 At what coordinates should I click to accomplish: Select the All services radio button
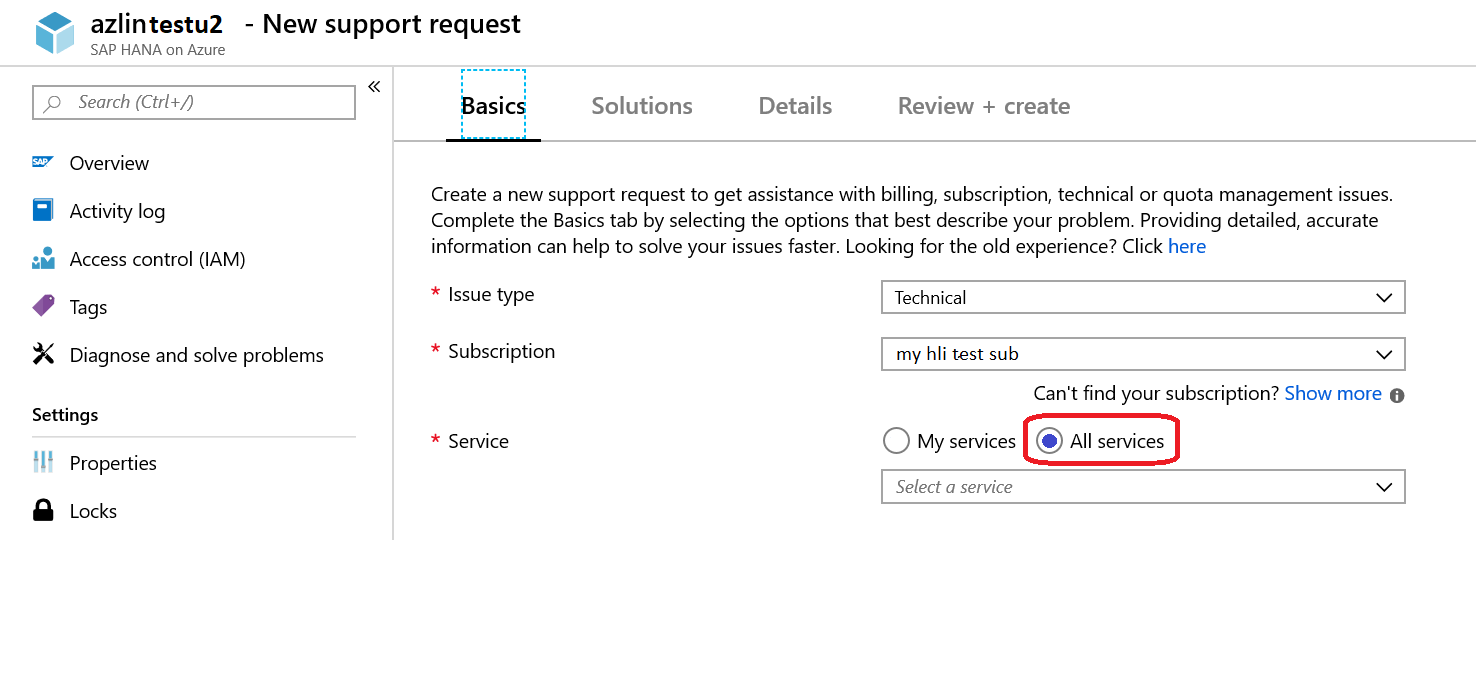(x=1049, y=441)
